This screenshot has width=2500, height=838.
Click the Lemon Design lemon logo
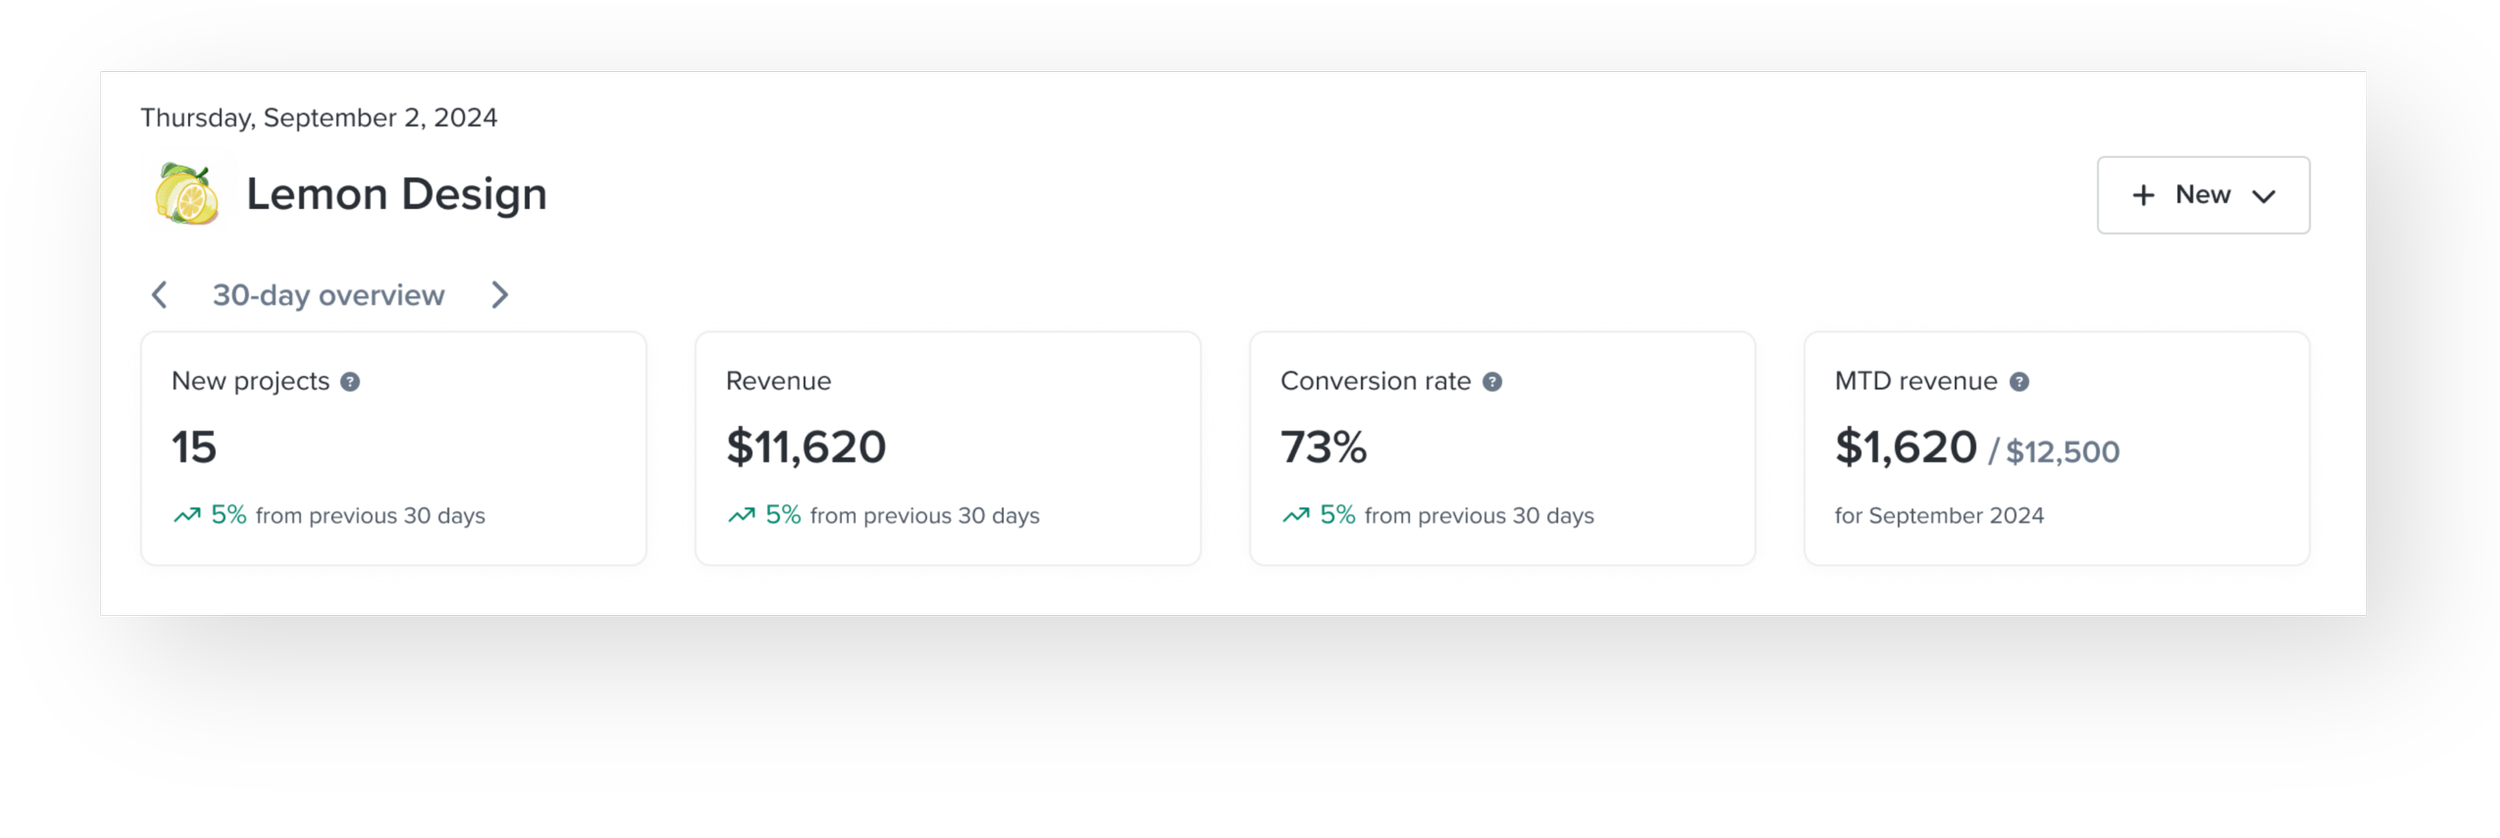(187, 194)
